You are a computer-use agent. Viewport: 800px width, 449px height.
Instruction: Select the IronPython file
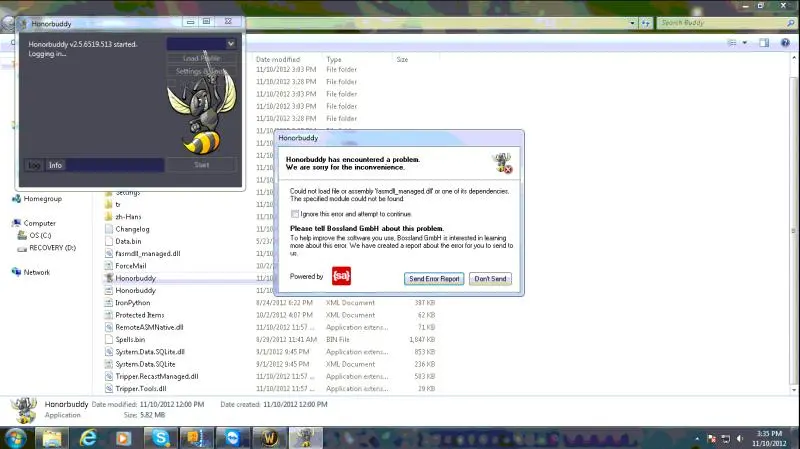point(133,303)
